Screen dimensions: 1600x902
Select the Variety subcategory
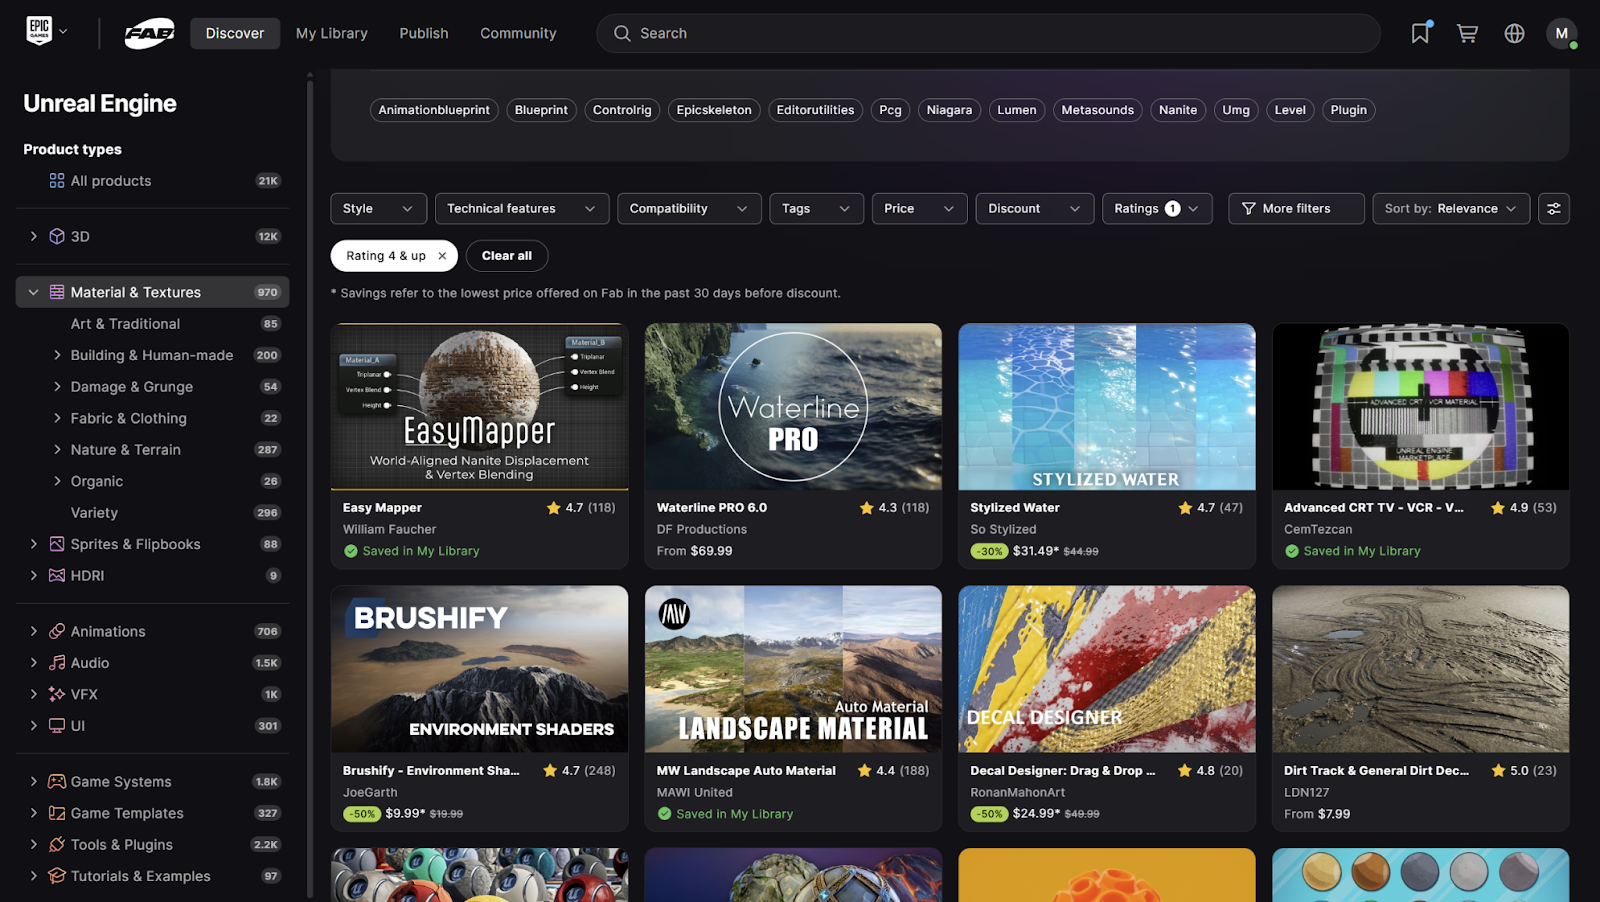pyautogui.click(x=94, y=513)
